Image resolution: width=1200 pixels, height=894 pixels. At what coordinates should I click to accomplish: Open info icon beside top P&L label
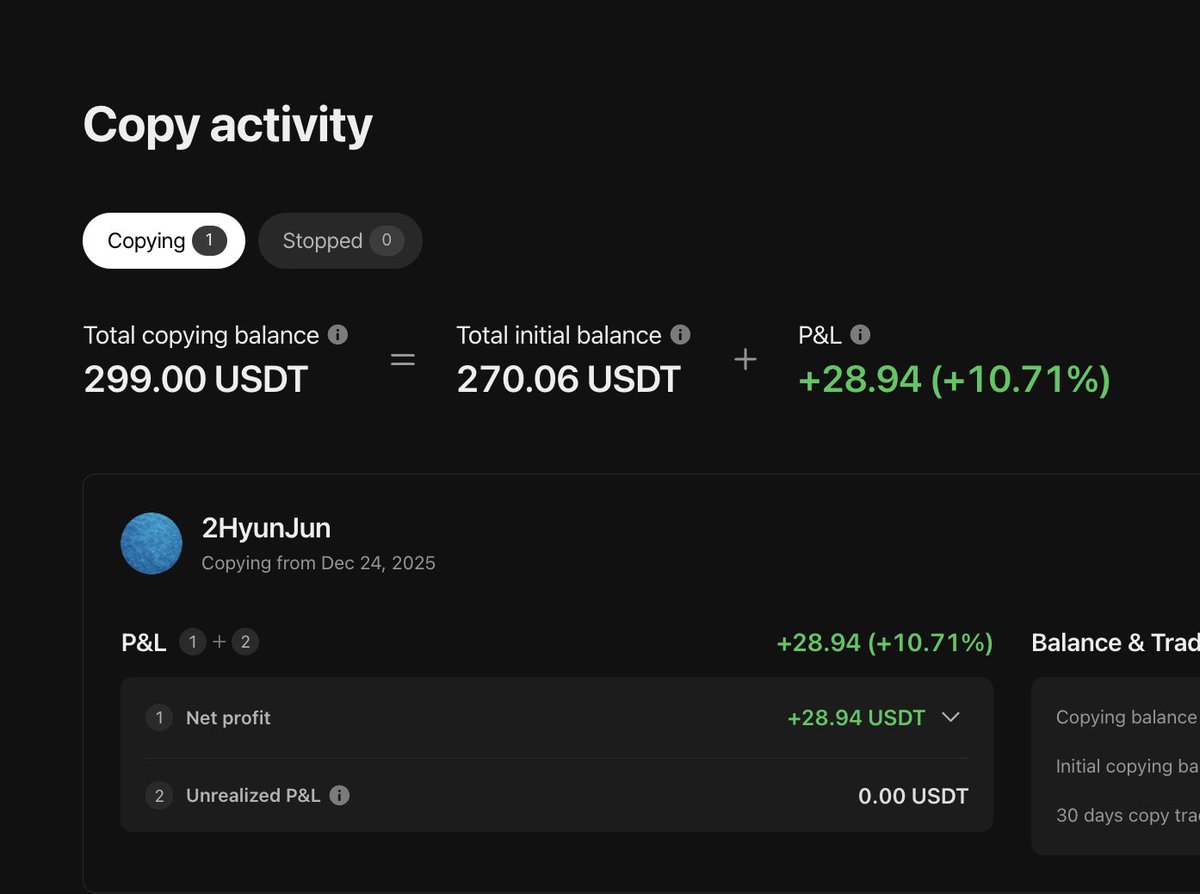click(860, 335)
